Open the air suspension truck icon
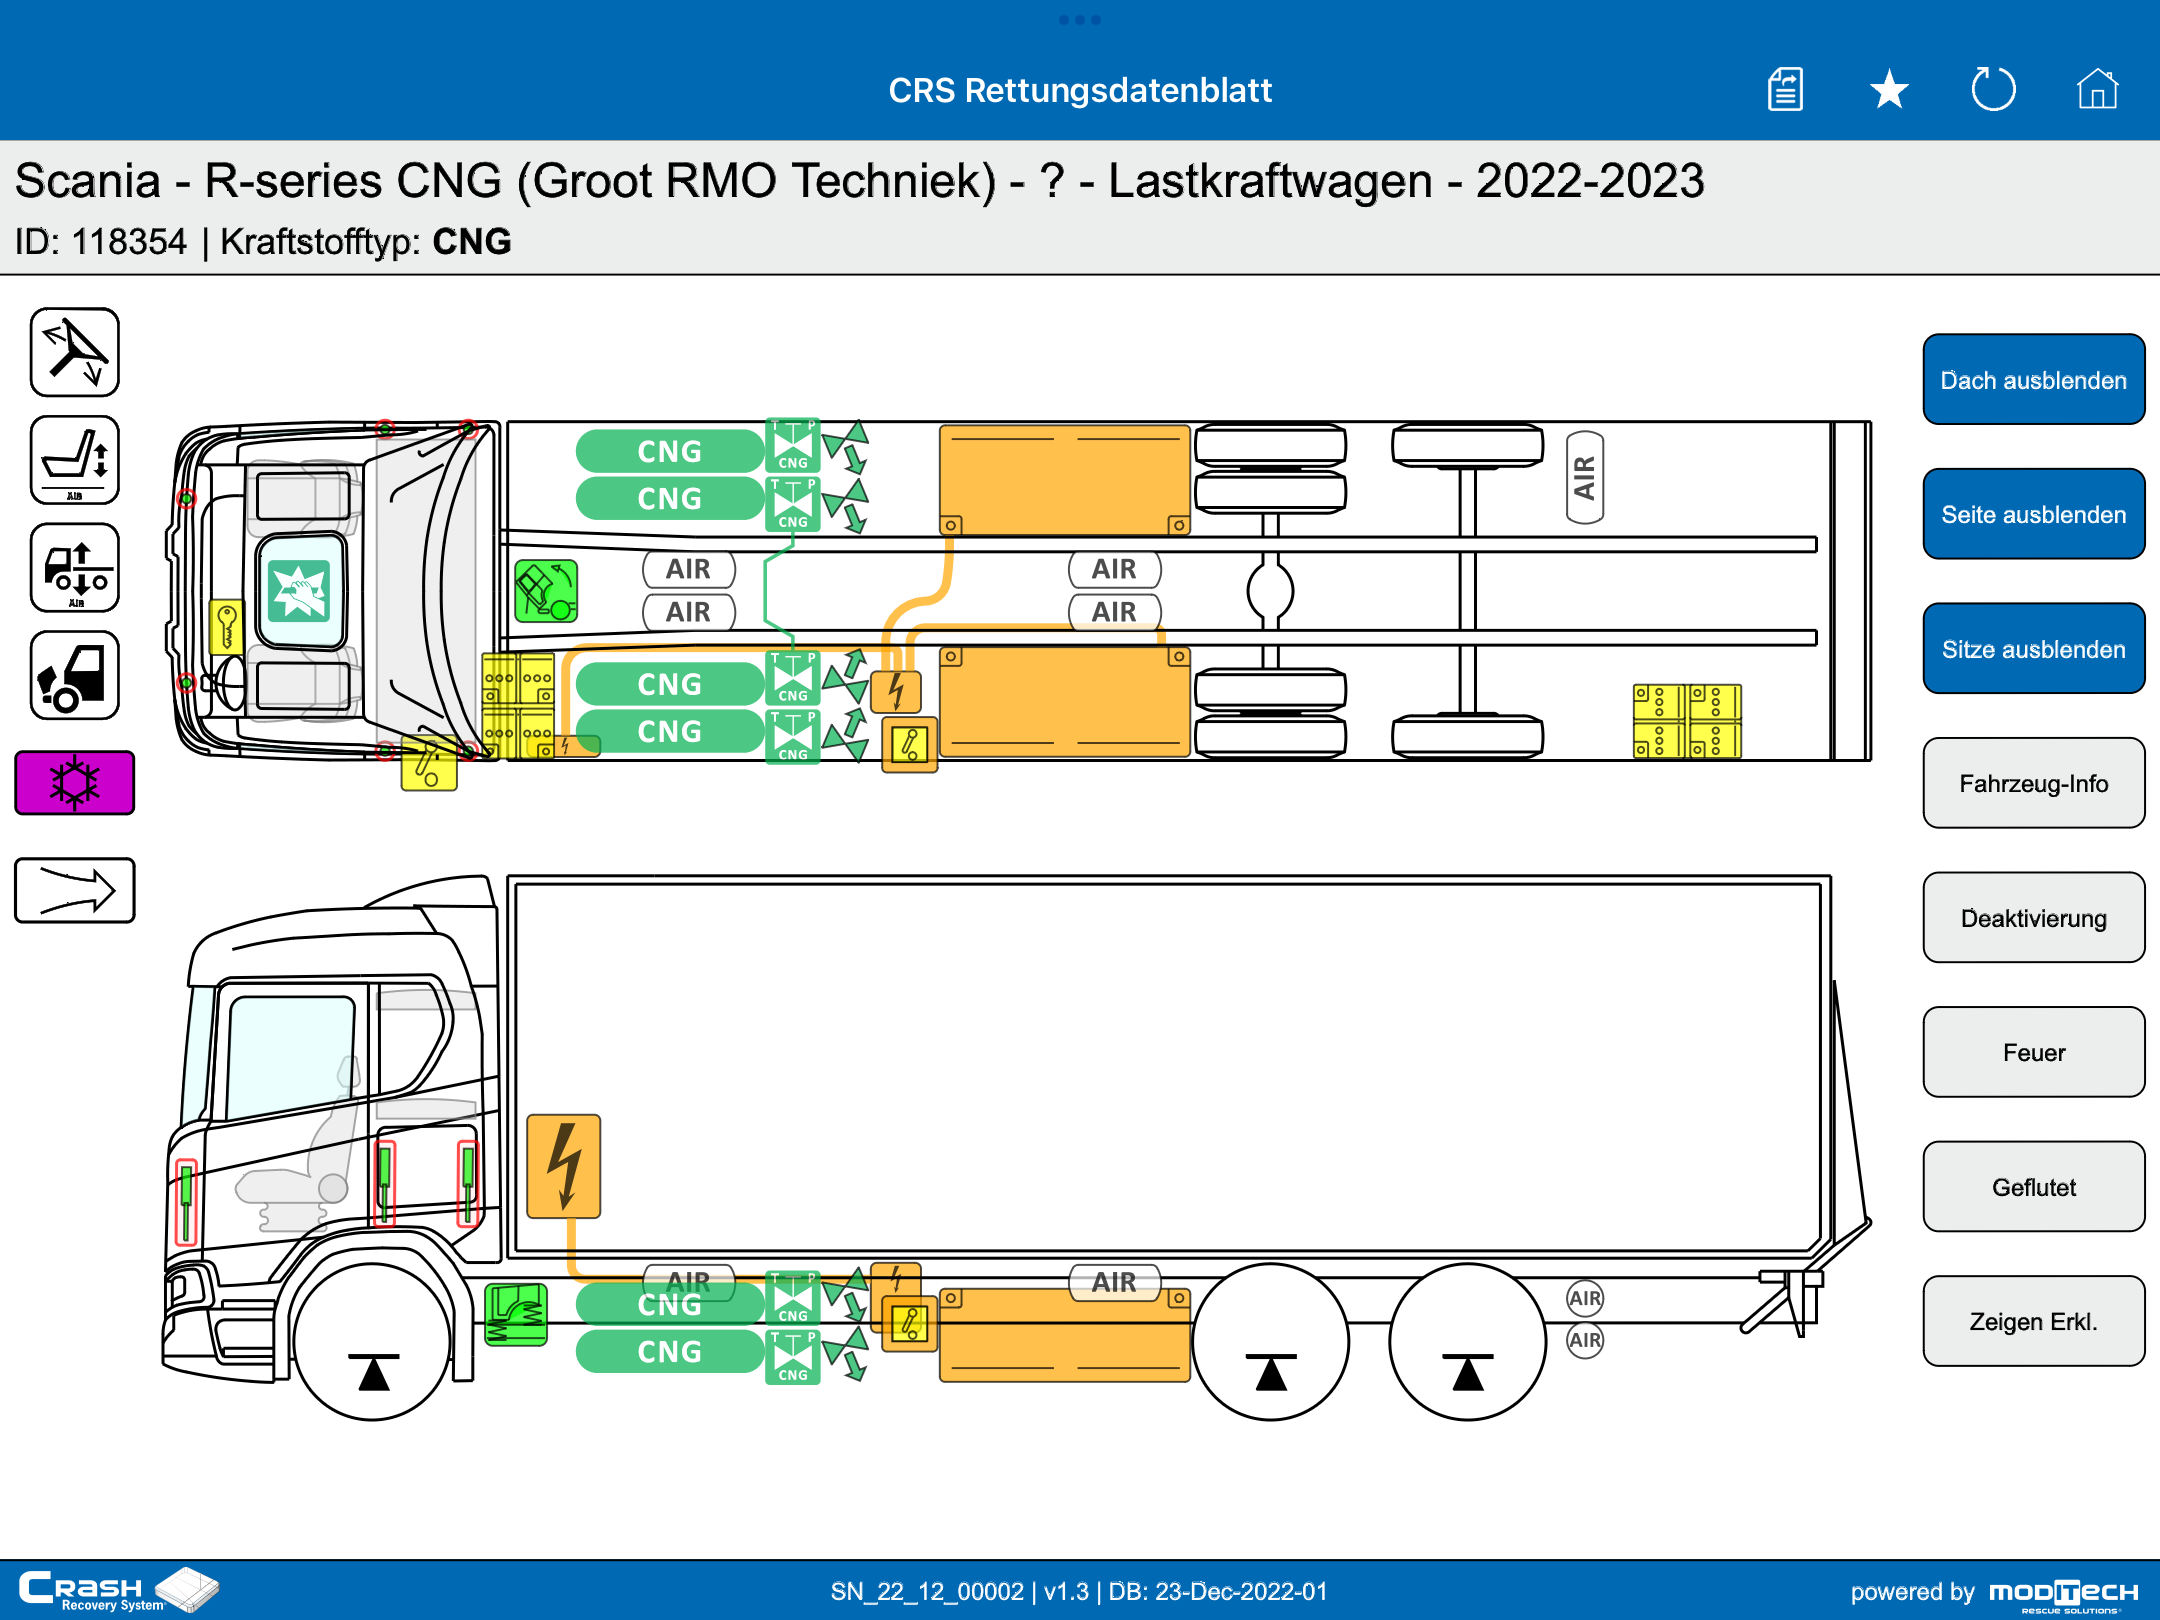 click(75, 567)
